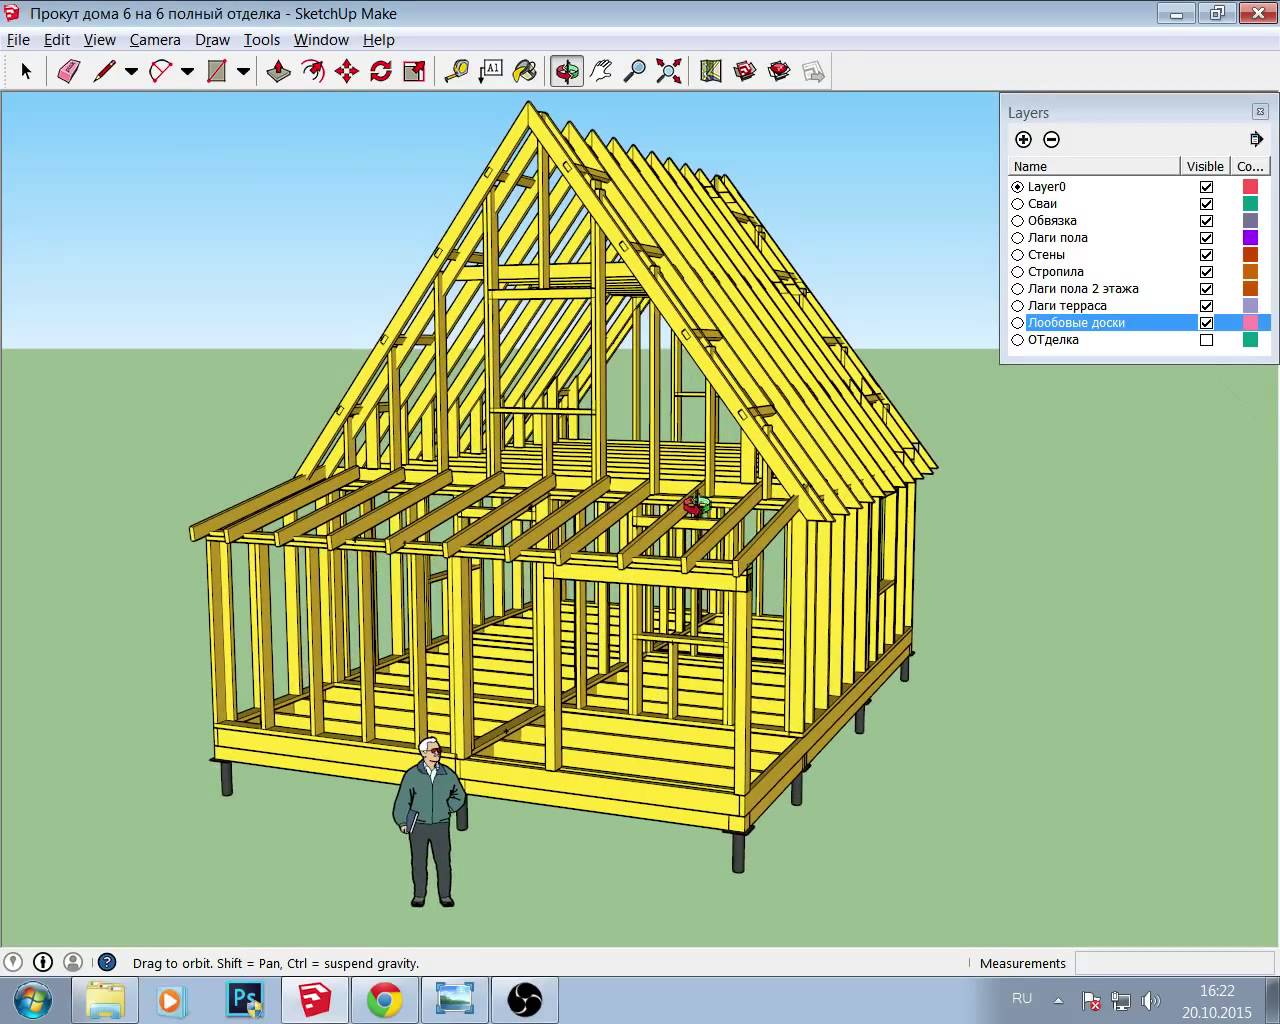Image resolution: width=1280 pixels, height=1024 pixels.
Task: Hide the Стены layer
Action: point(1206,255)
